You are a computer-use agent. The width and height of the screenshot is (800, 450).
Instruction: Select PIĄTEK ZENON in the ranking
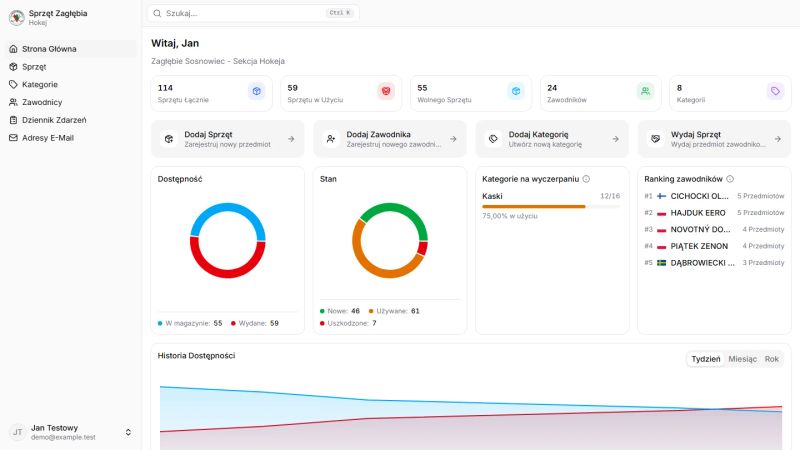click(714, 246)
